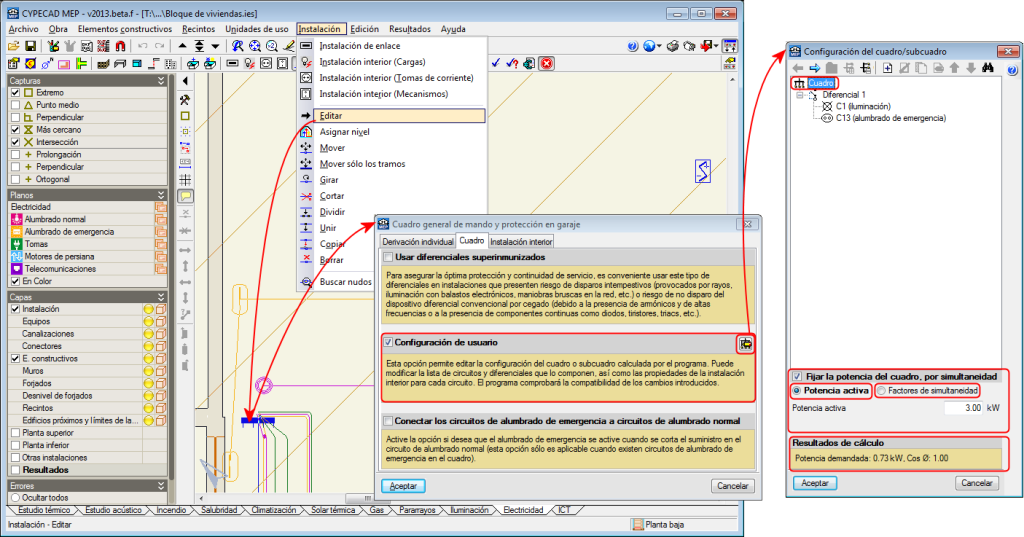Collapse the Errores panel

161,486
